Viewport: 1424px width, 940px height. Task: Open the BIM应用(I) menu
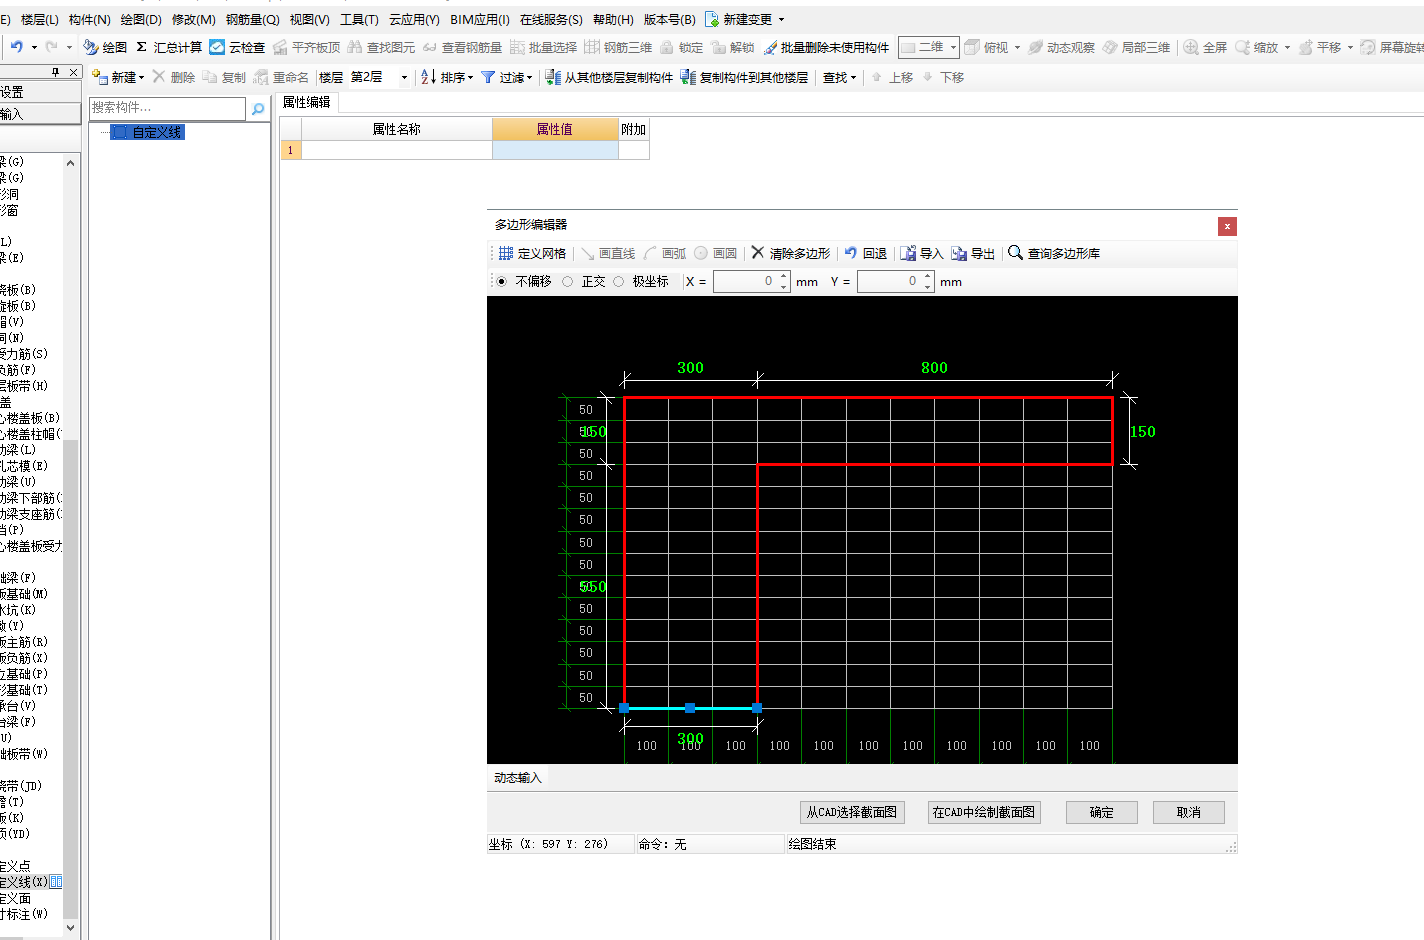pyautogui.click(x=480, y=19)
